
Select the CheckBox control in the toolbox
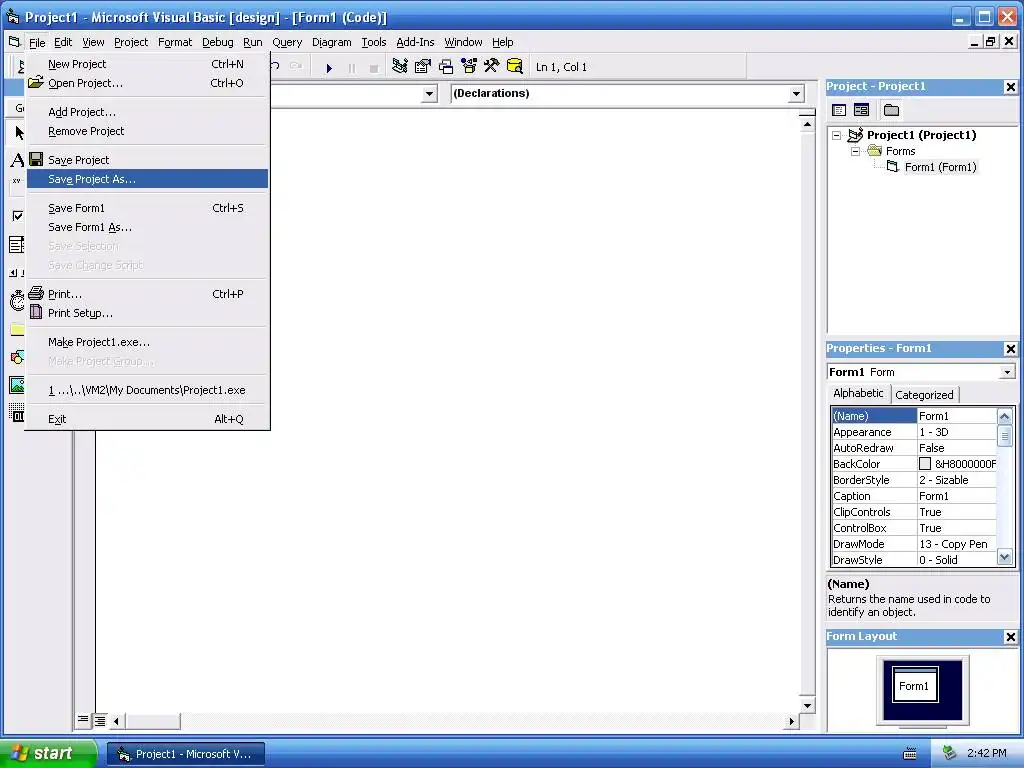[17, 216]
